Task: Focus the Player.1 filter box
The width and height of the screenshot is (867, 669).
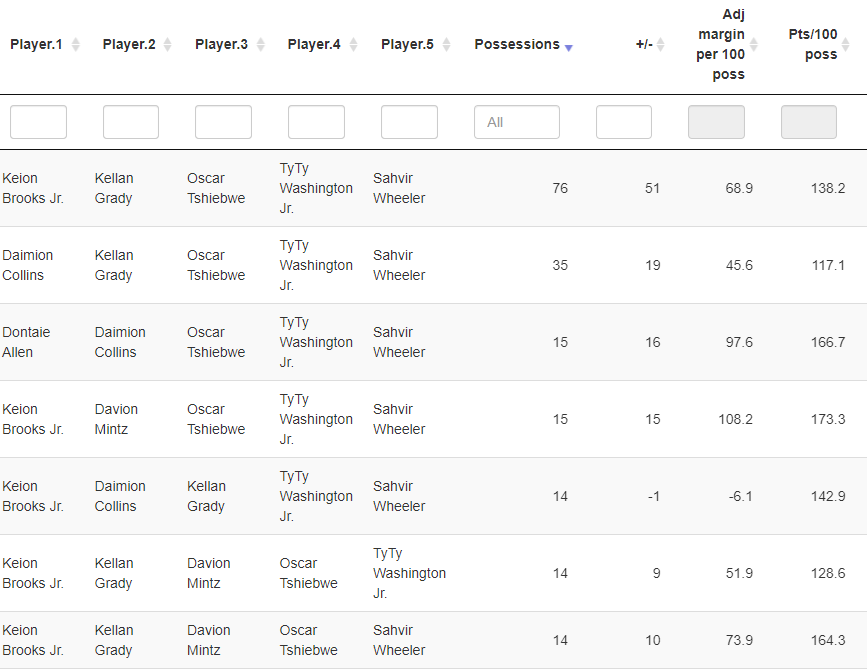Action: (x=38, y=122)
